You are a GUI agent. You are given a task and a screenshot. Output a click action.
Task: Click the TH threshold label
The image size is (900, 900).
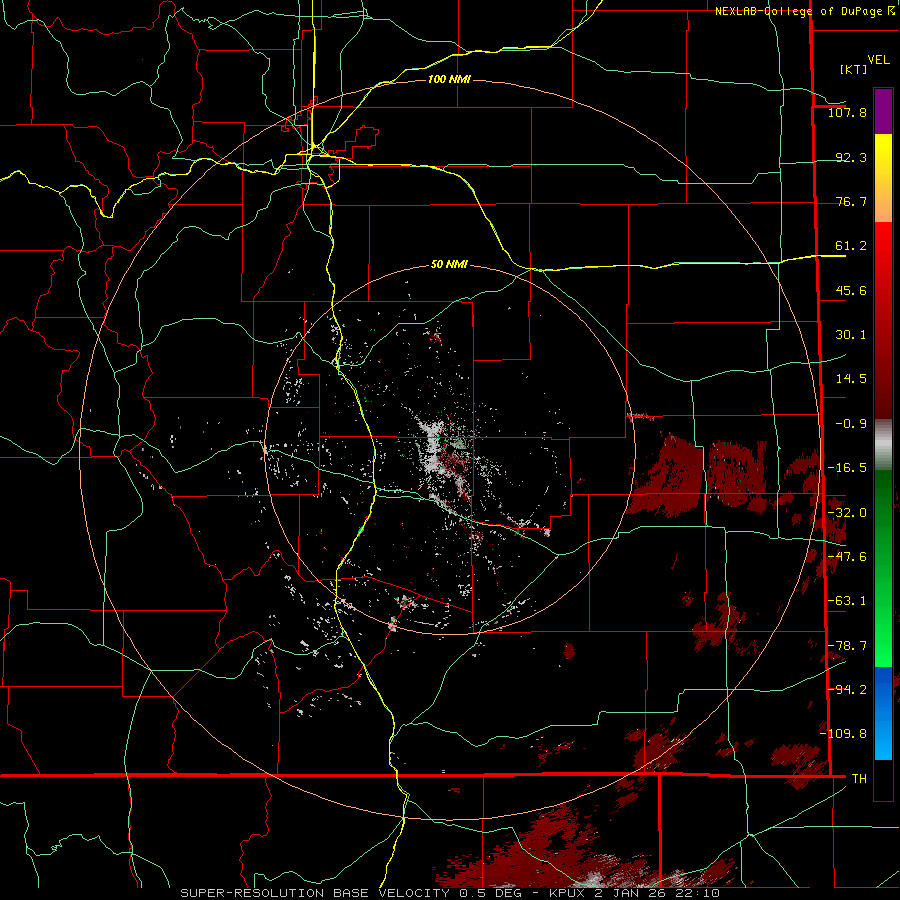click(859, 778)
